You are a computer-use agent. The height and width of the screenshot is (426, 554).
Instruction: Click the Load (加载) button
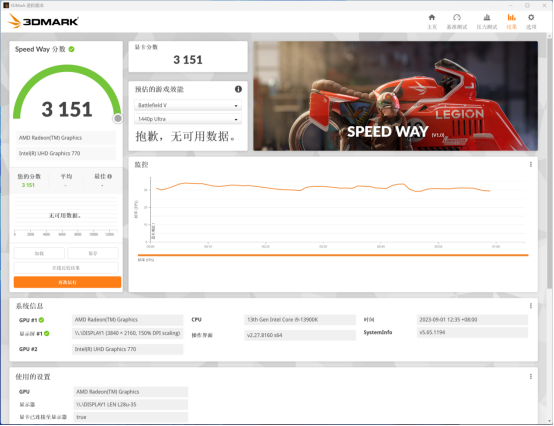coord(39,253)
